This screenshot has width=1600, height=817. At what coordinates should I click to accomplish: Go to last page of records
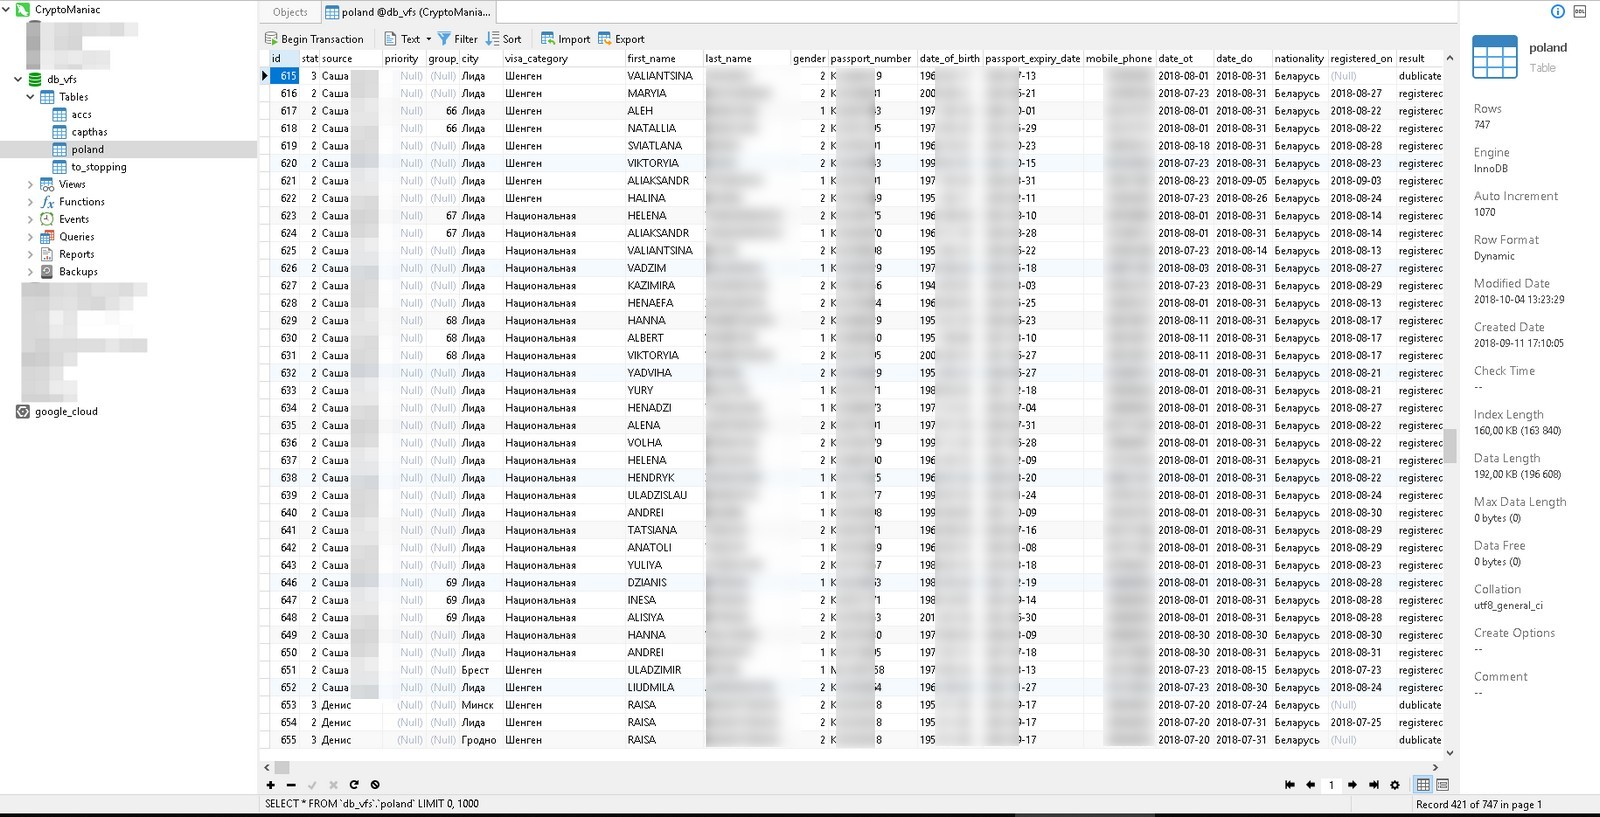1373,785
